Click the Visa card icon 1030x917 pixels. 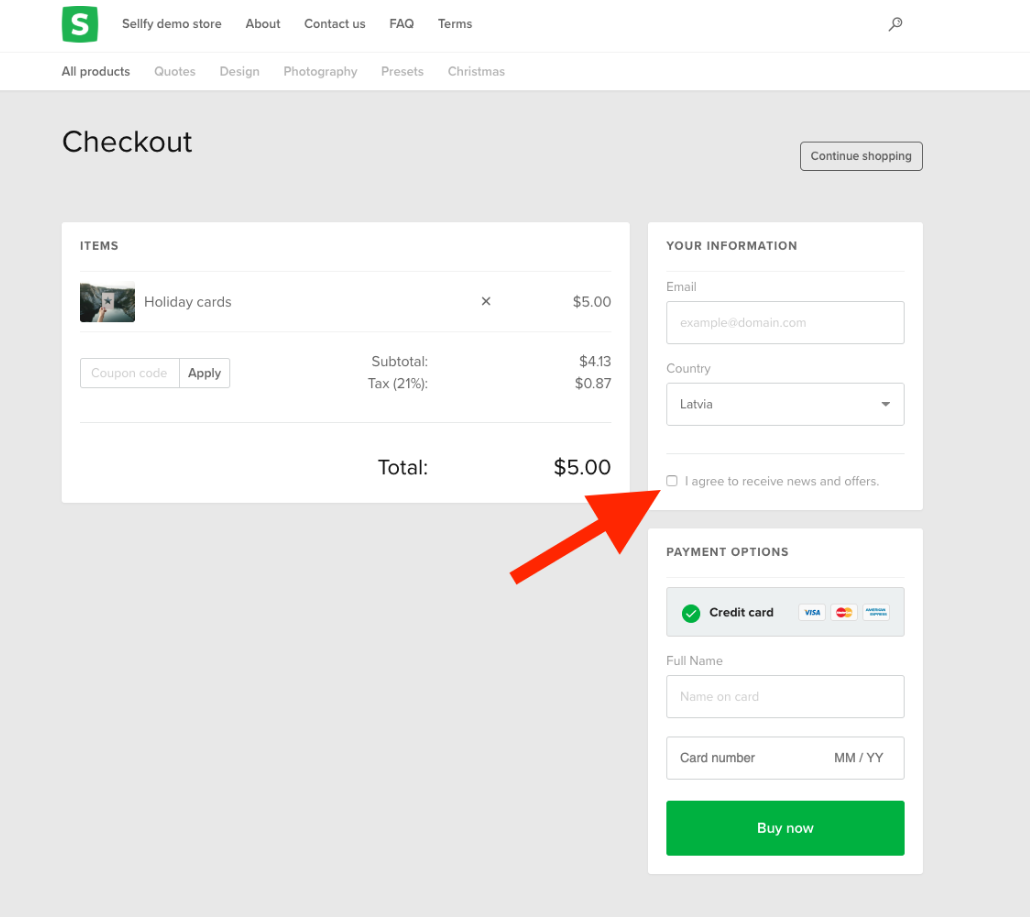[x=812, y=612]
